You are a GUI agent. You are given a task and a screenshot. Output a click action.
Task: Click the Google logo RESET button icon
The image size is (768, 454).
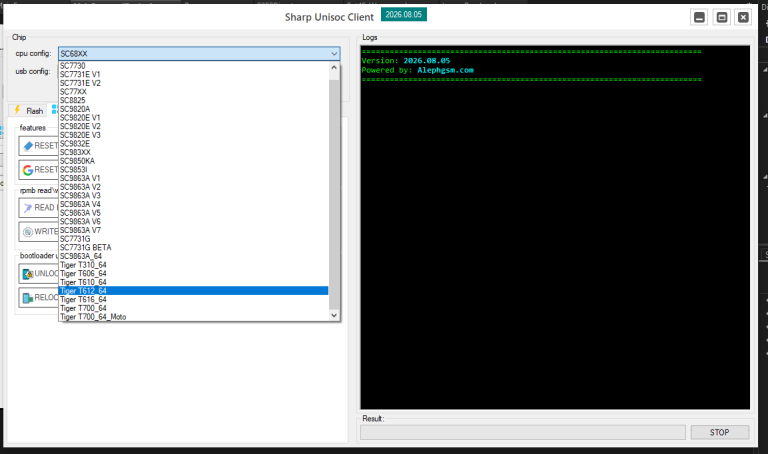28,170
